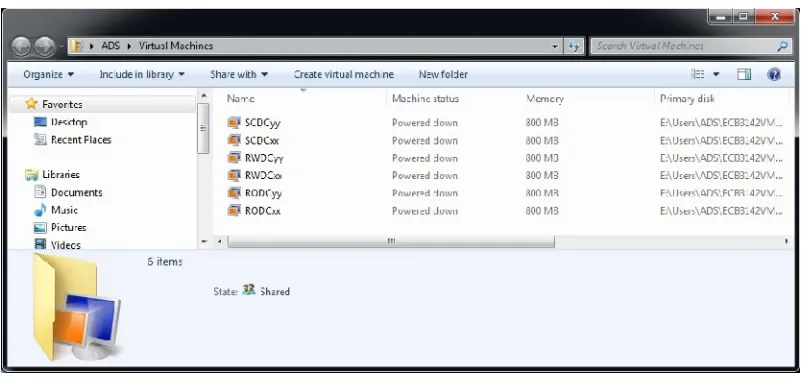Select the RWDCxx virtual machine icon

coord(234,175)
